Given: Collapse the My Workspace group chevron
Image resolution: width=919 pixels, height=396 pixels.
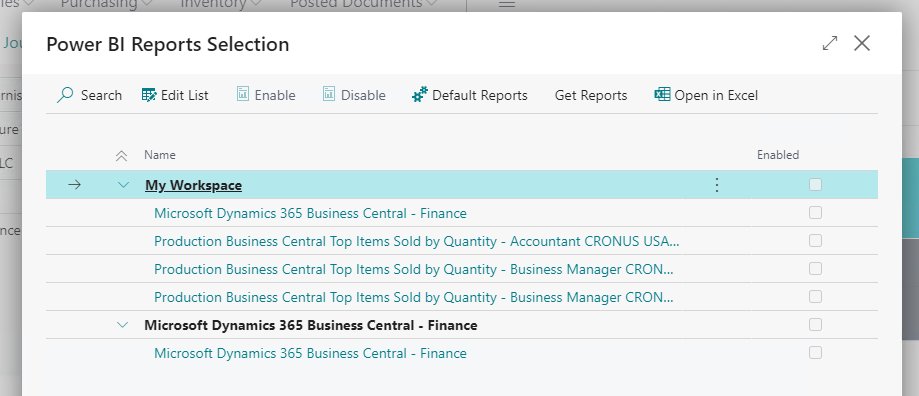Looking at the screenshot, I should (x=123, y=185).
